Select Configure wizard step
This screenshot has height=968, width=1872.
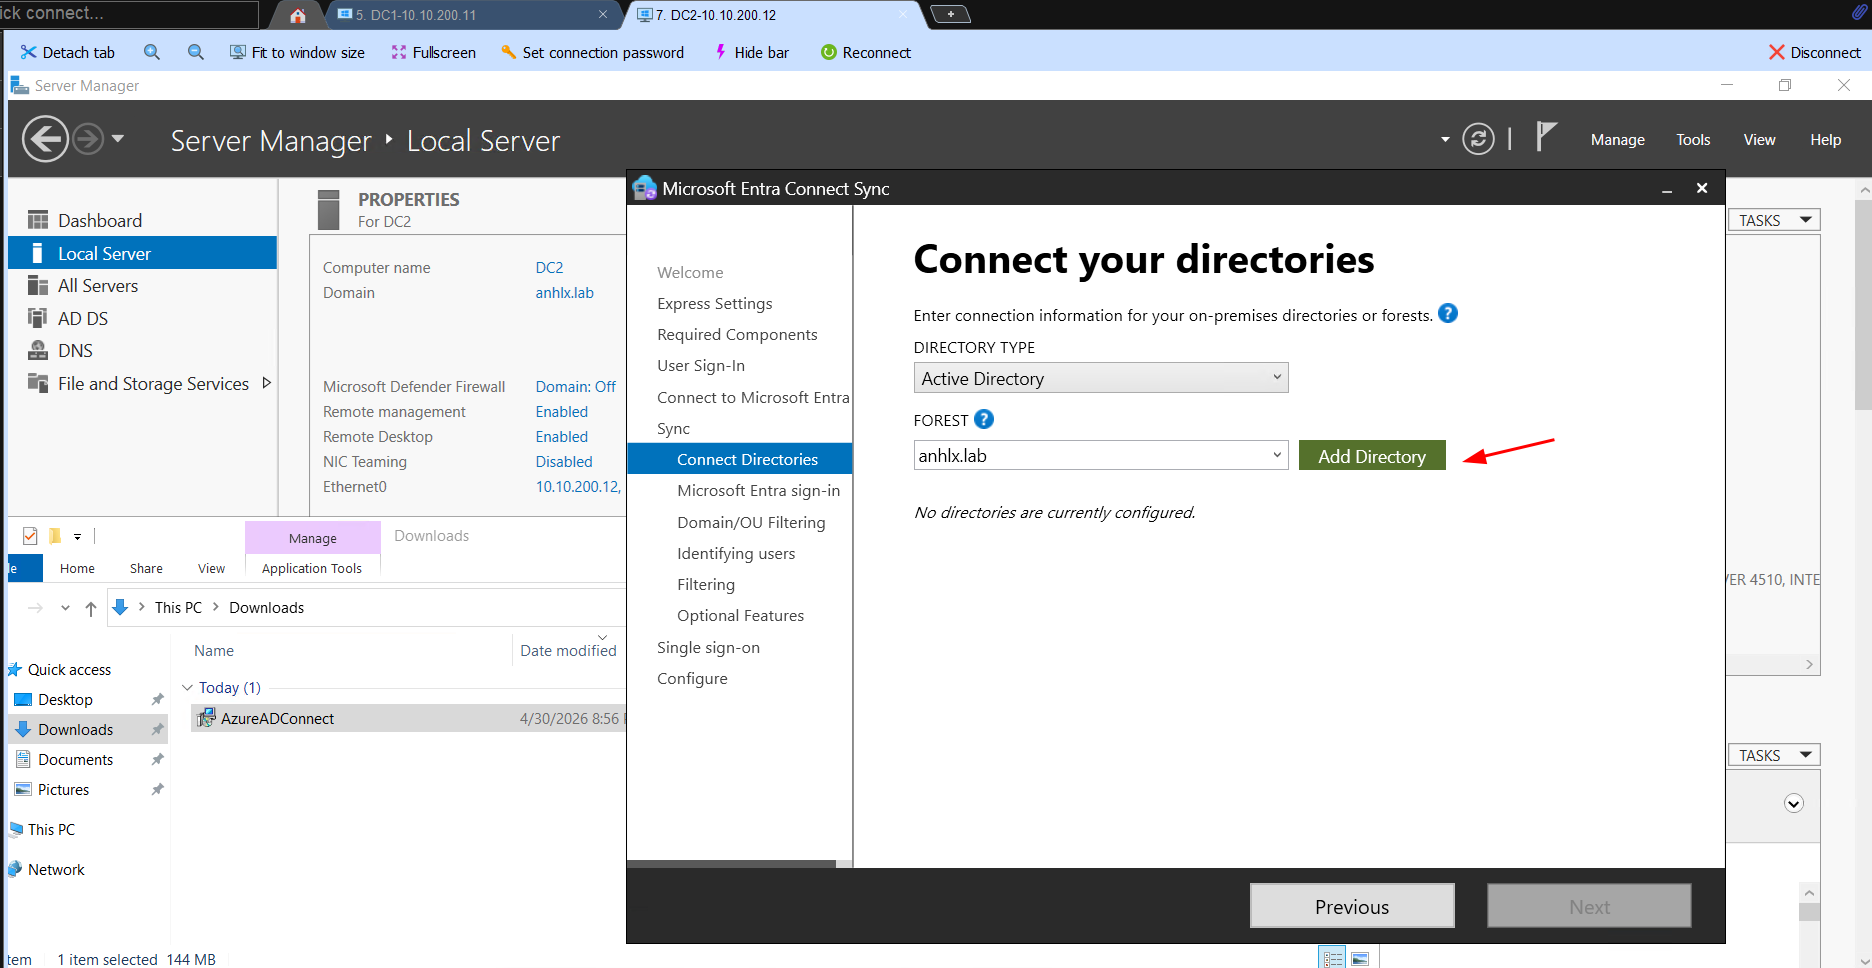click(692, 678)
